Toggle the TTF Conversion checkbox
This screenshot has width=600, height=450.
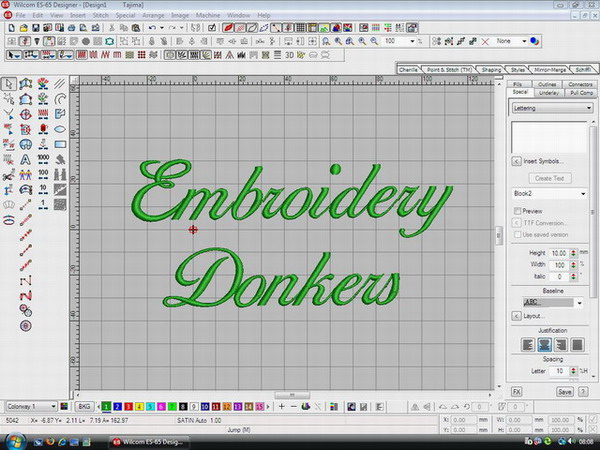pyautogui.click(x=517, y=222)
